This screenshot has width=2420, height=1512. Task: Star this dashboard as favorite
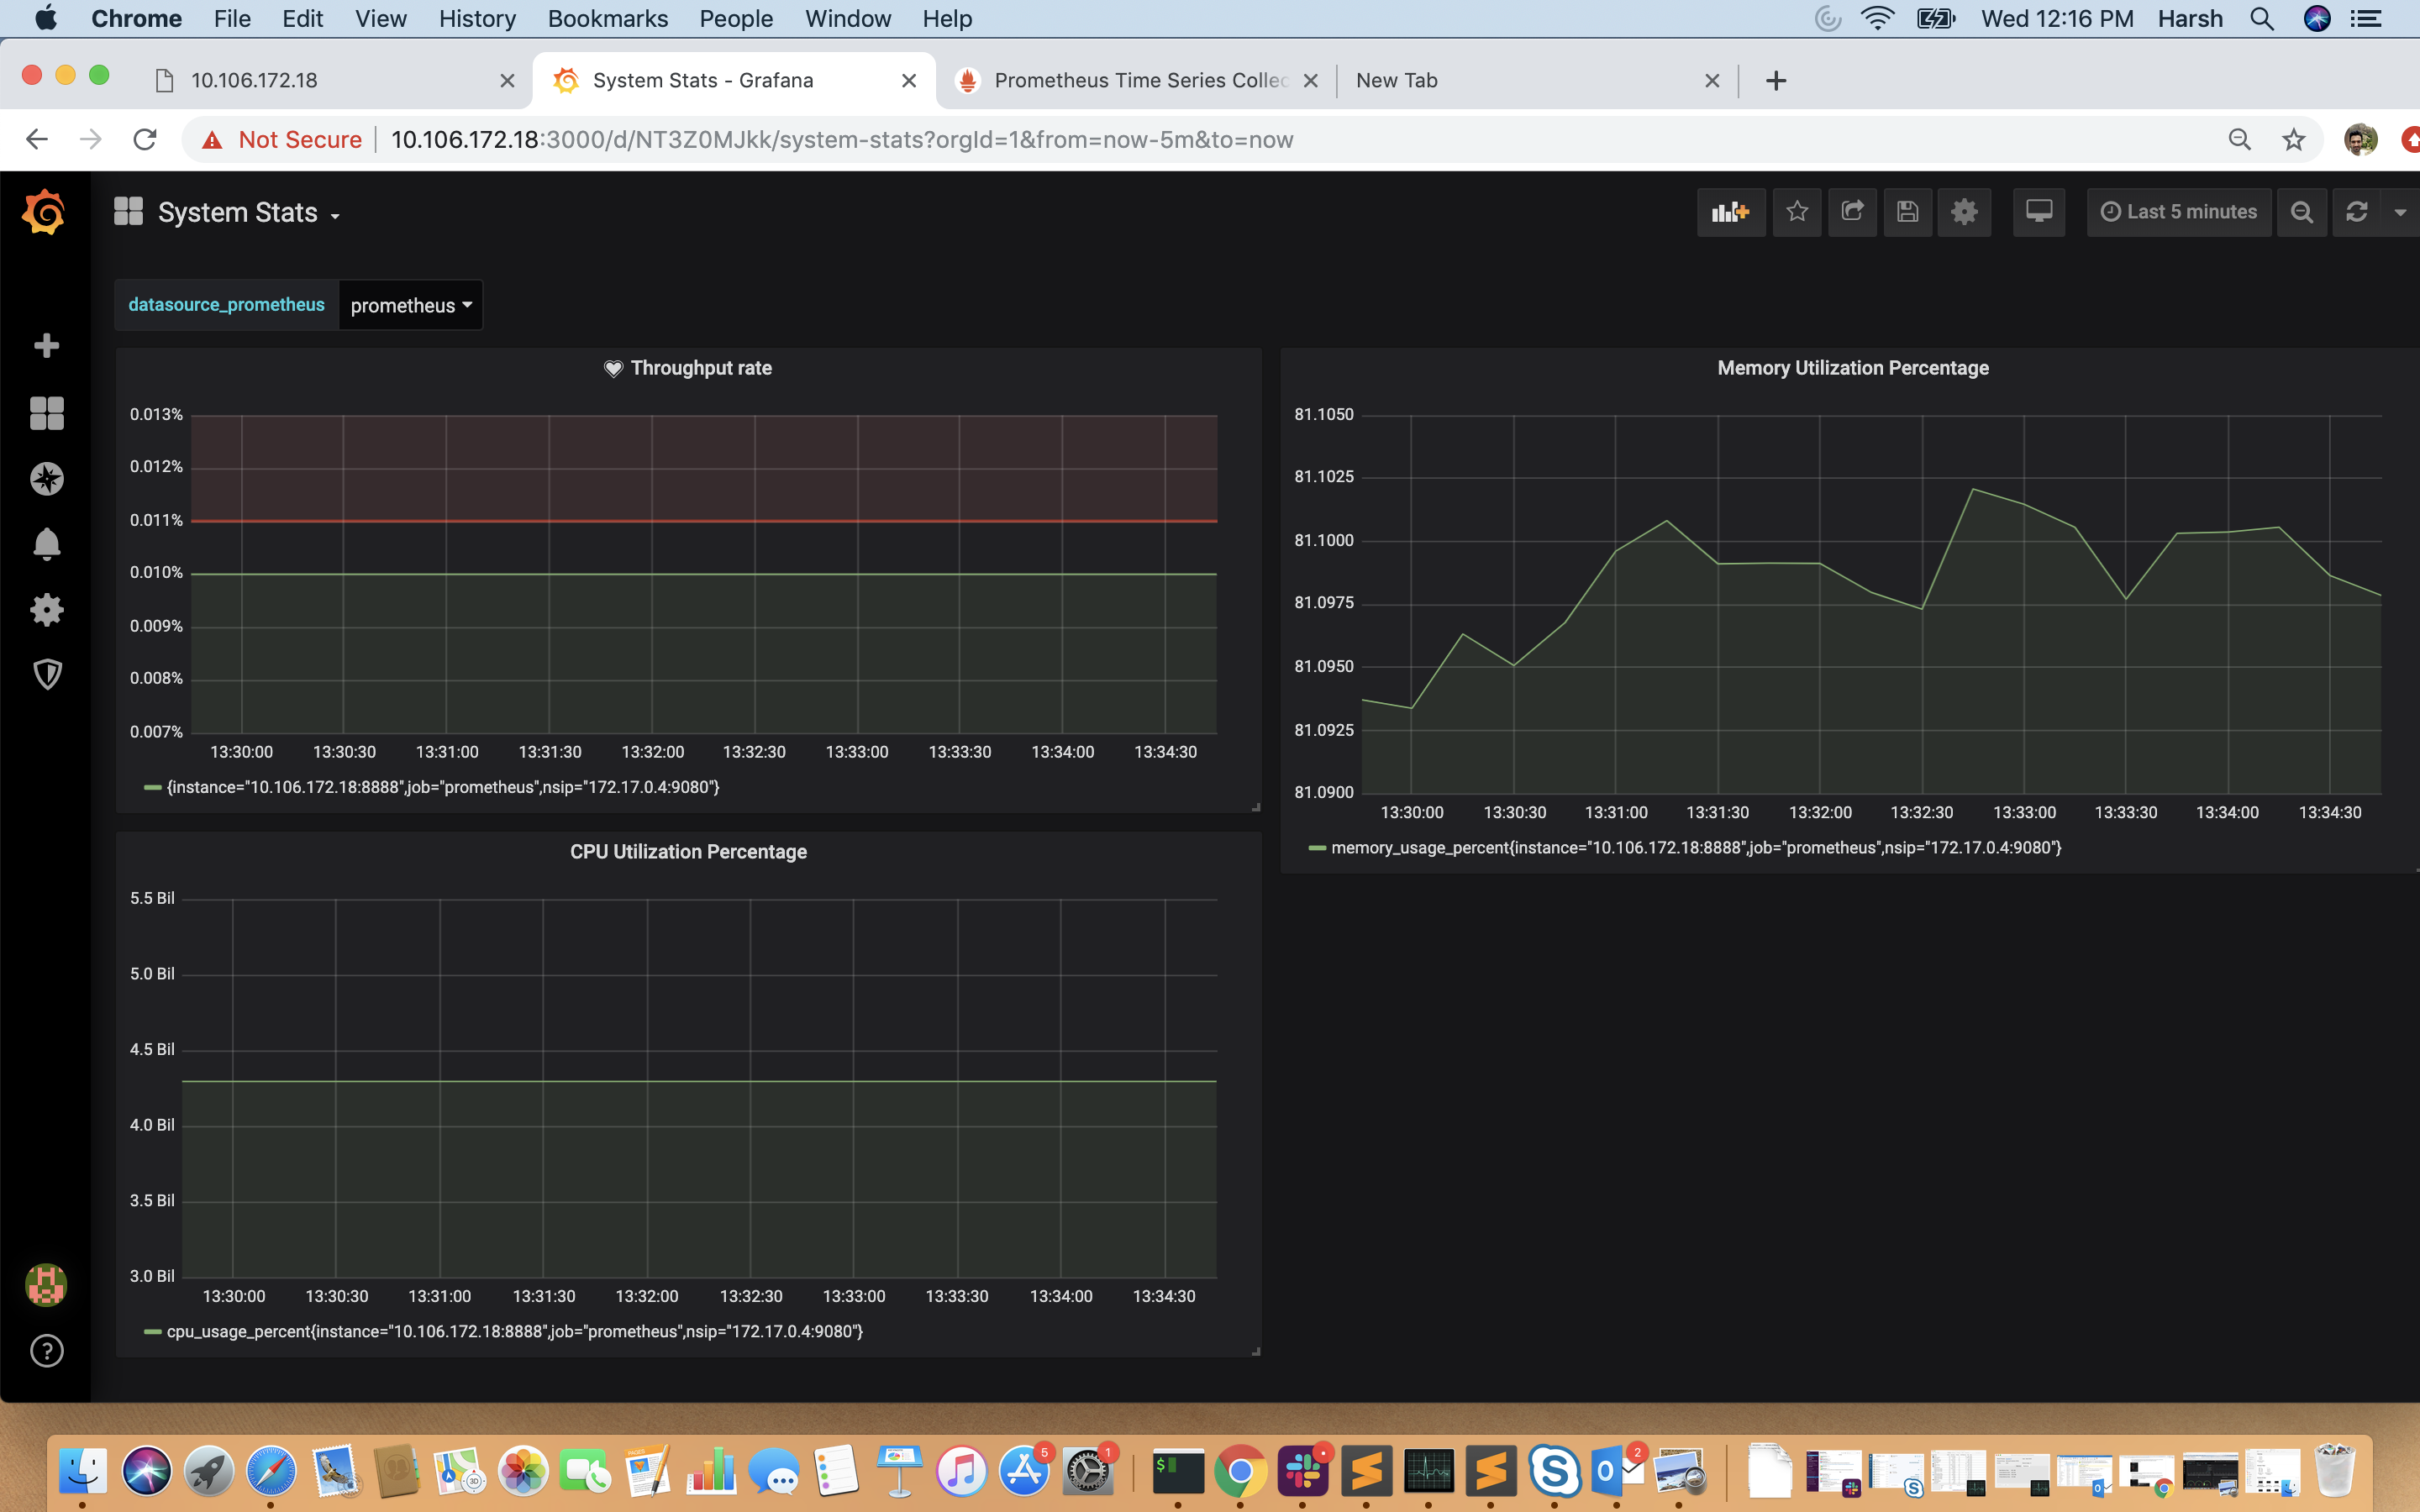pos(1797,212)
